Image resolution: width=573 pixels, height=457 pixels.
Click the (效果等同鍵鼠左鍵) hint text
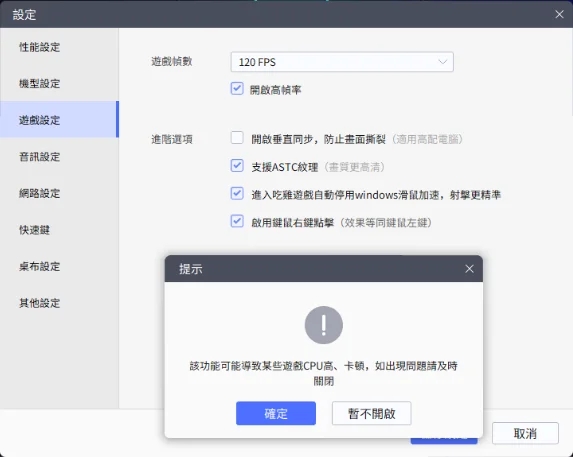tap(386, 222)
